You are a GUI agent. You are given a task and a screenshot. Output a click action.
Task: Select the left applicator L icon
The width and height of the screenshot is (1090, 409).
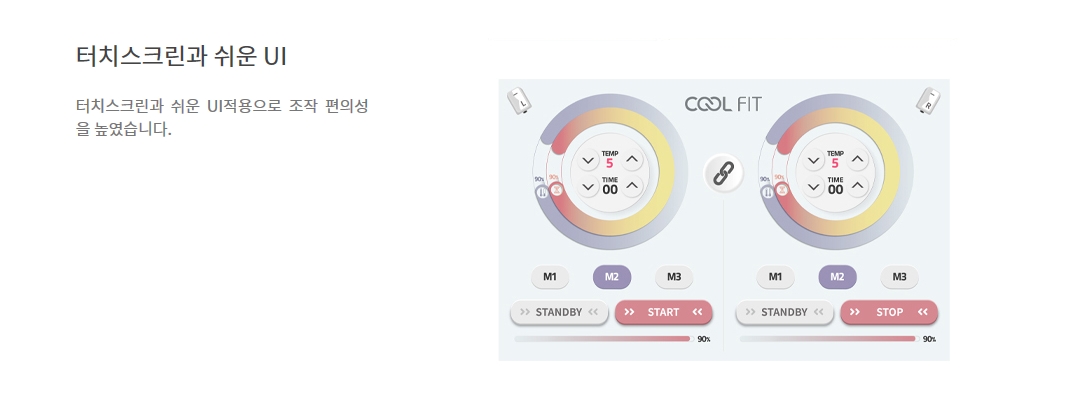click(x=519, y=100)
